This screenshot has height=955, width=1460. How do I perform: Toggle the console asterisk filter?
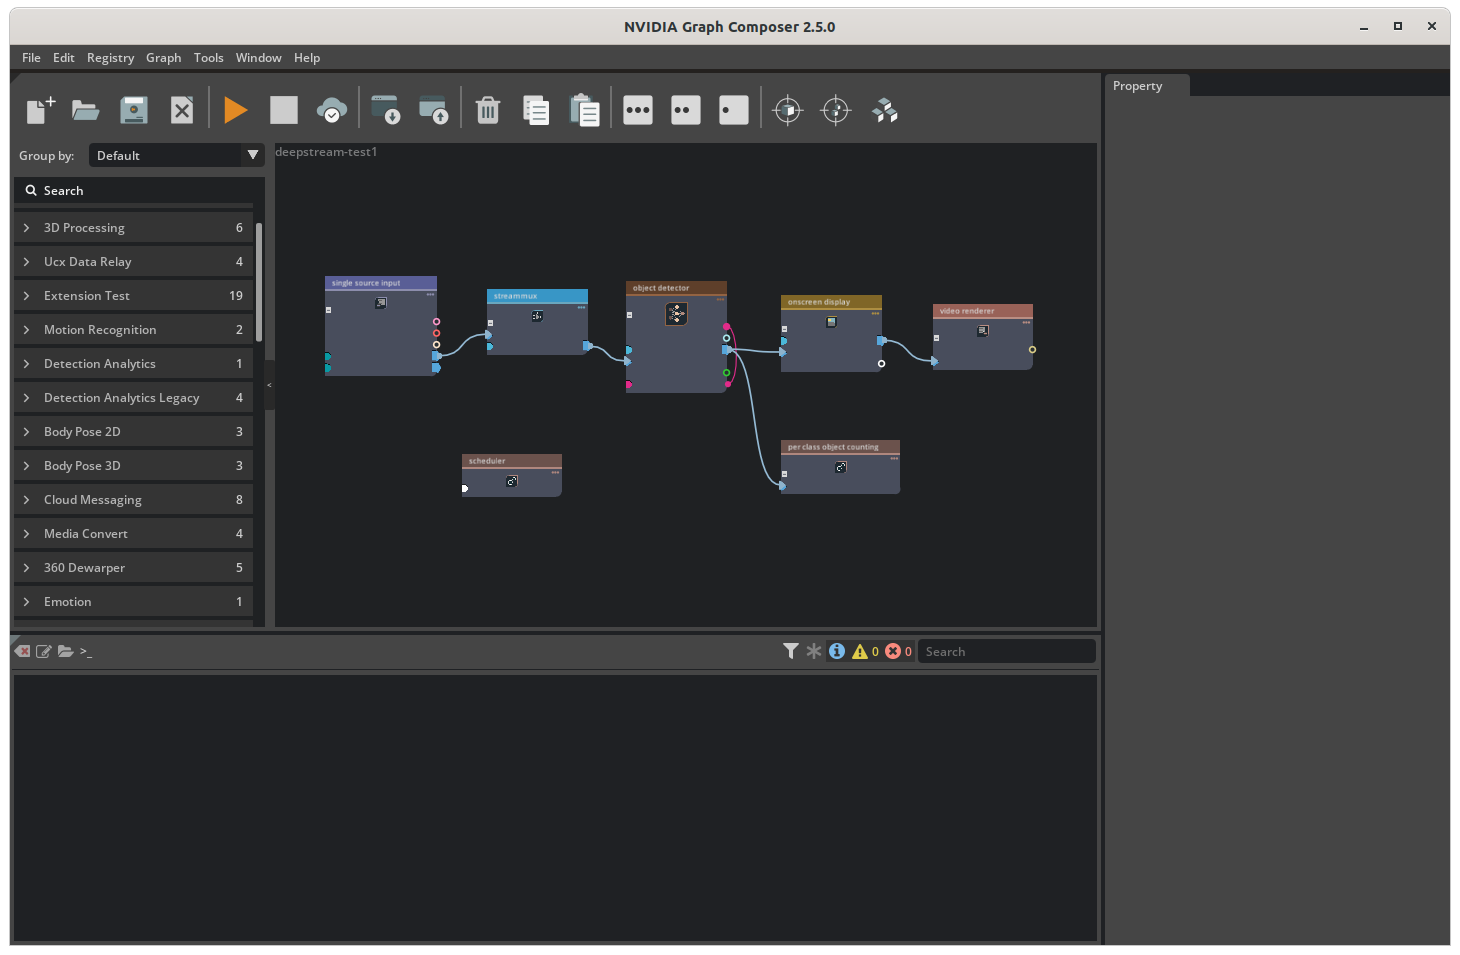click(814, 651)
